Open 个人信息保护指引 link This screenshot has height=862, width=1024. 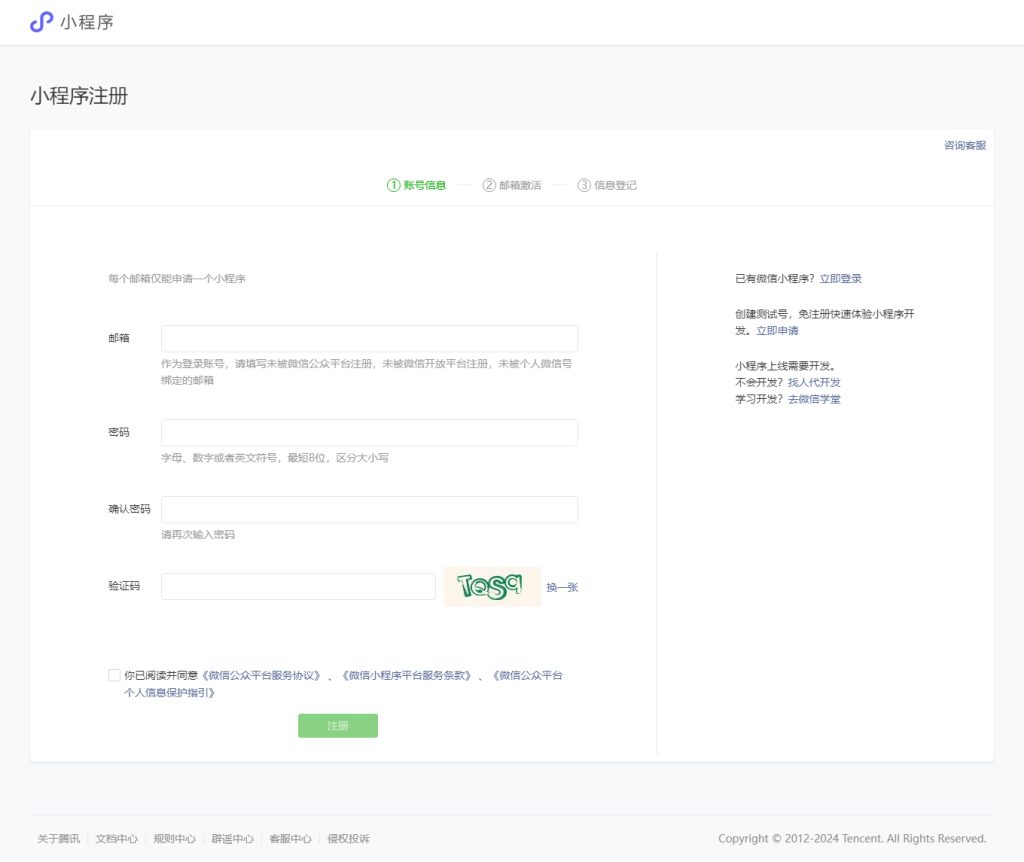pyautogui.click(x=169, y=692)
